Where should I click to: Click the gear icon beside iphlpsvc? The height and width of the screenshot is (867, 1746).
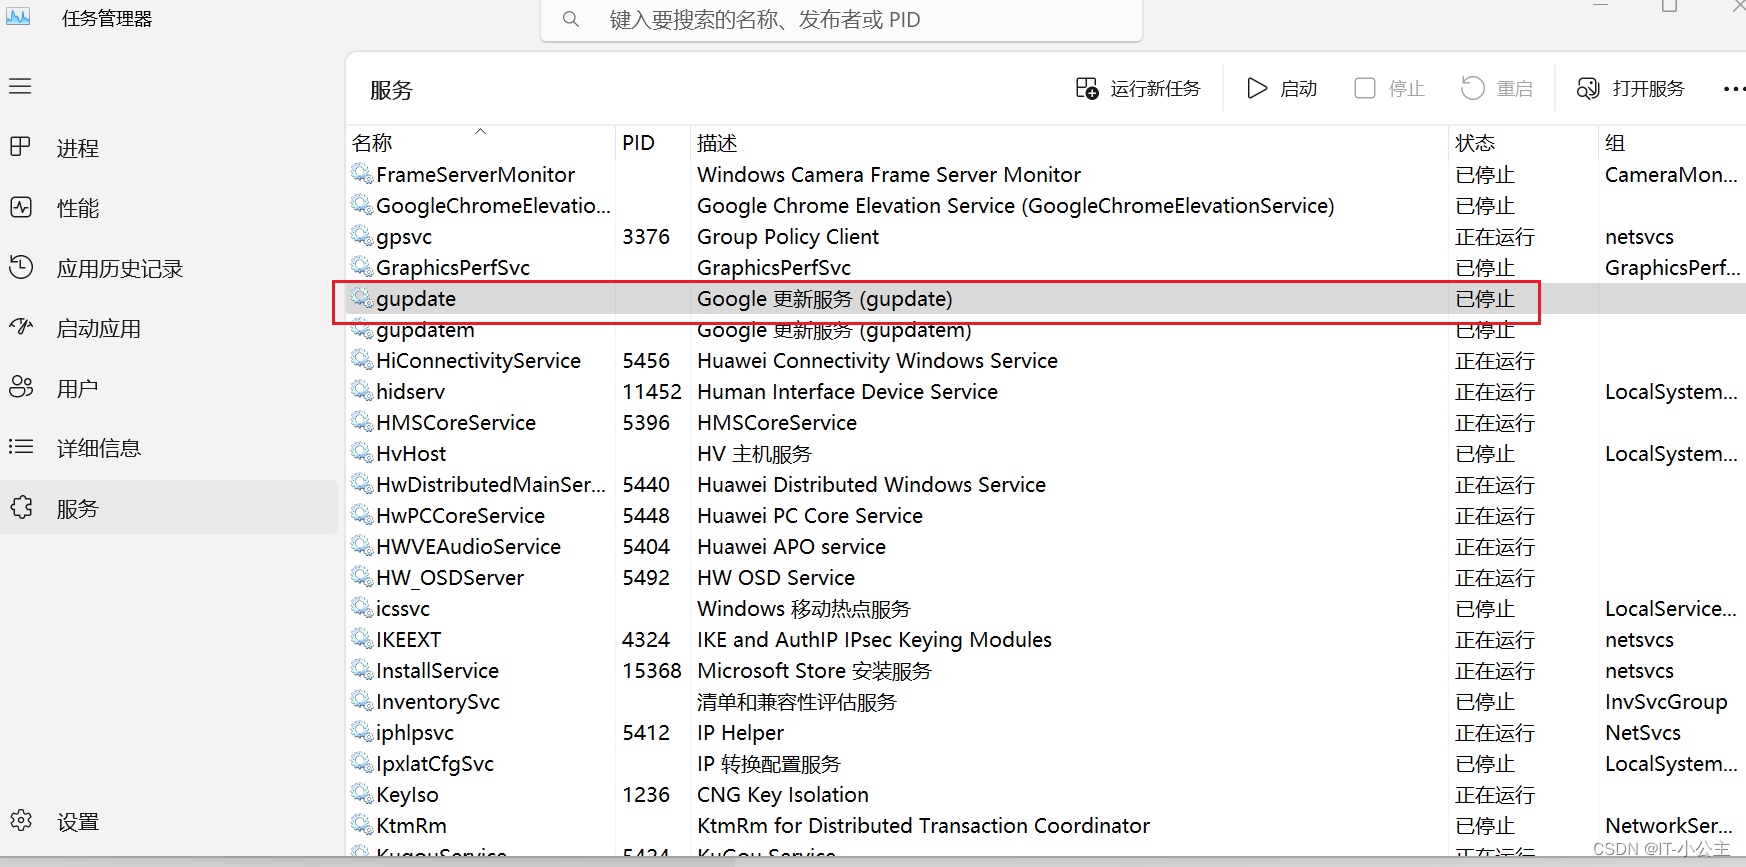pyautogui.click(x=362, y=732)
